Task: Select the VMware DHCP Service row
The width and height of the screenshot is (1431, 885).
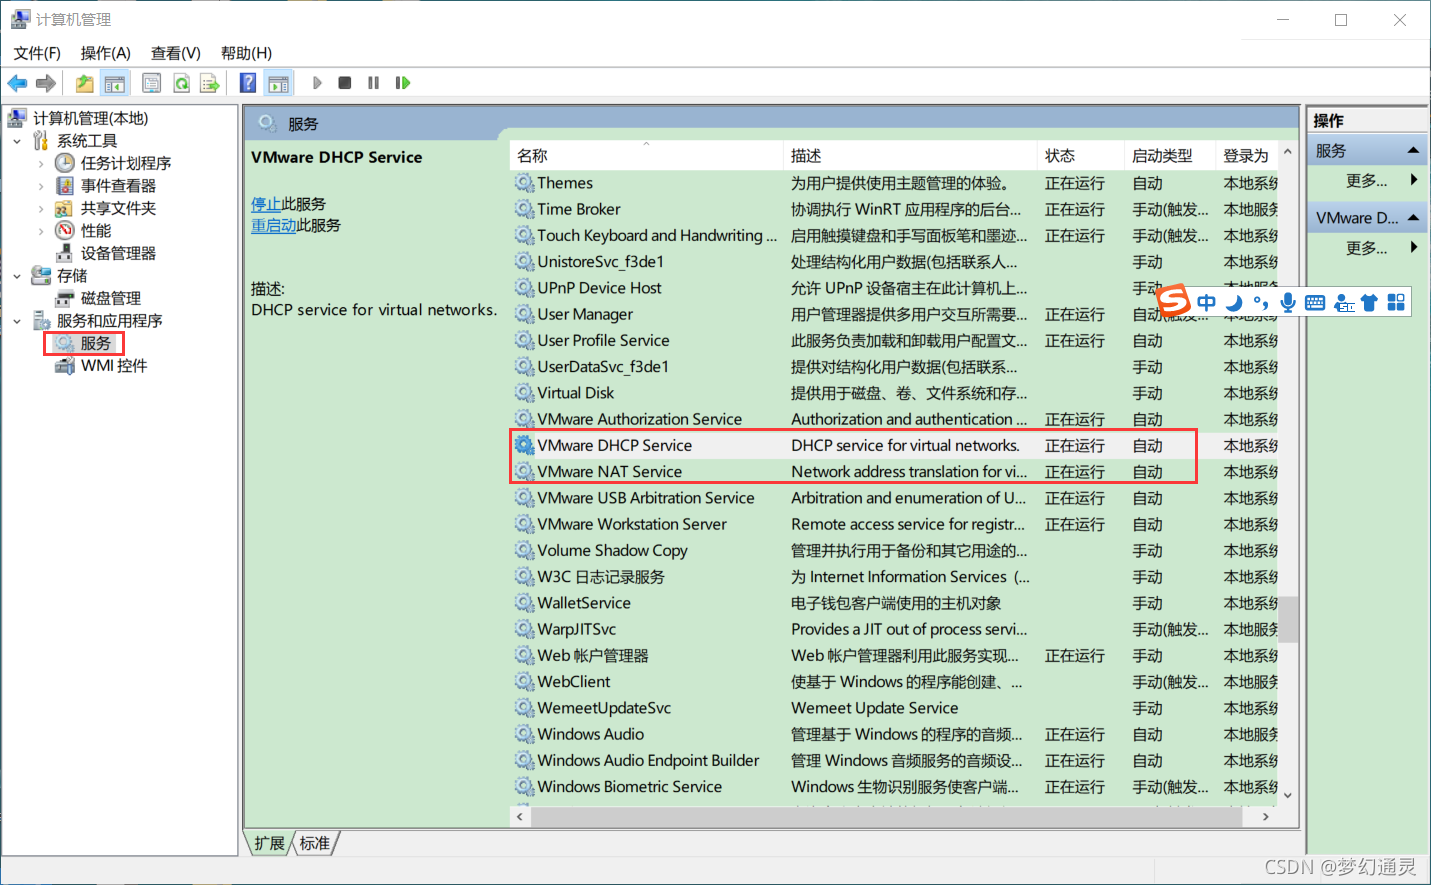Action: tap(895, 445)
